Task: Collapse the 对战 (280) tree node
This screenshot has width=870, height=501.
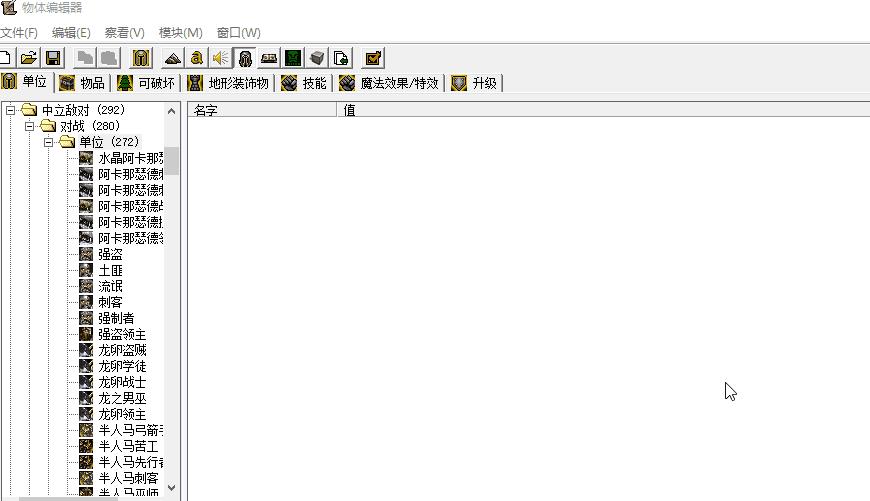Action: (29, 126)
